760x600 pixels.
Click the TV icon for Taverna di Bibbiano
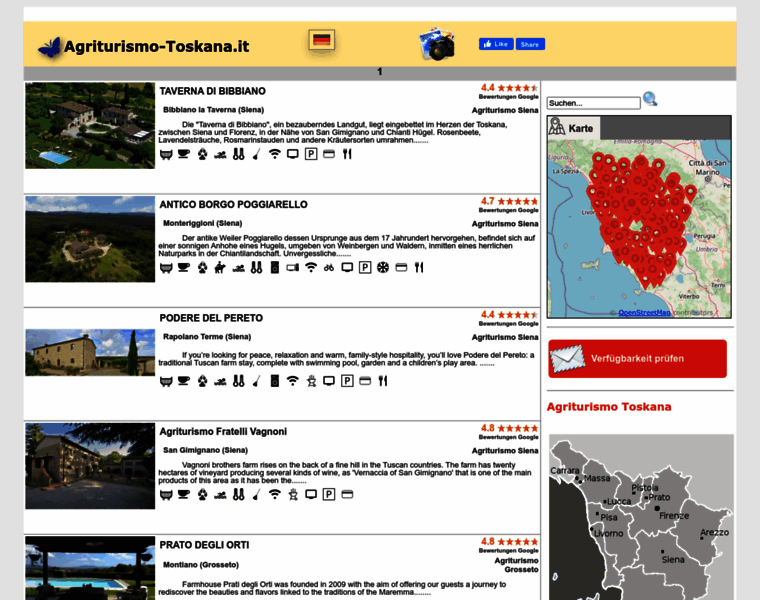(292, 154)
